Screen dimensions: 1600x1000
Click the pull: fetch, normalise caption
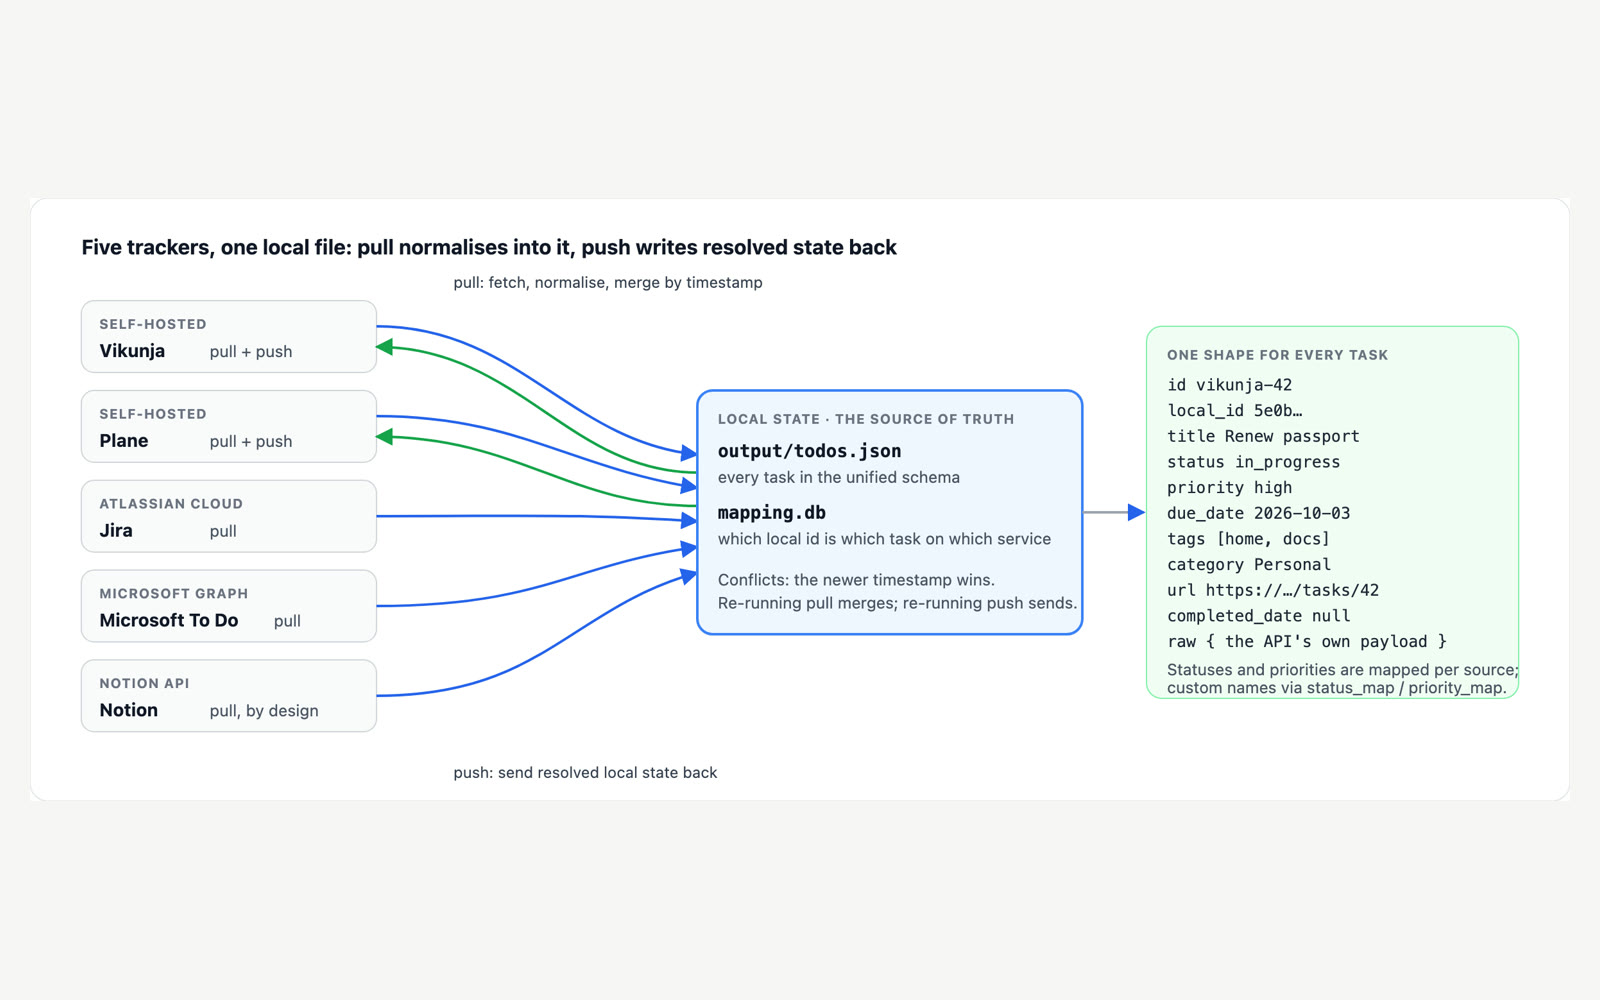point(608,283)
